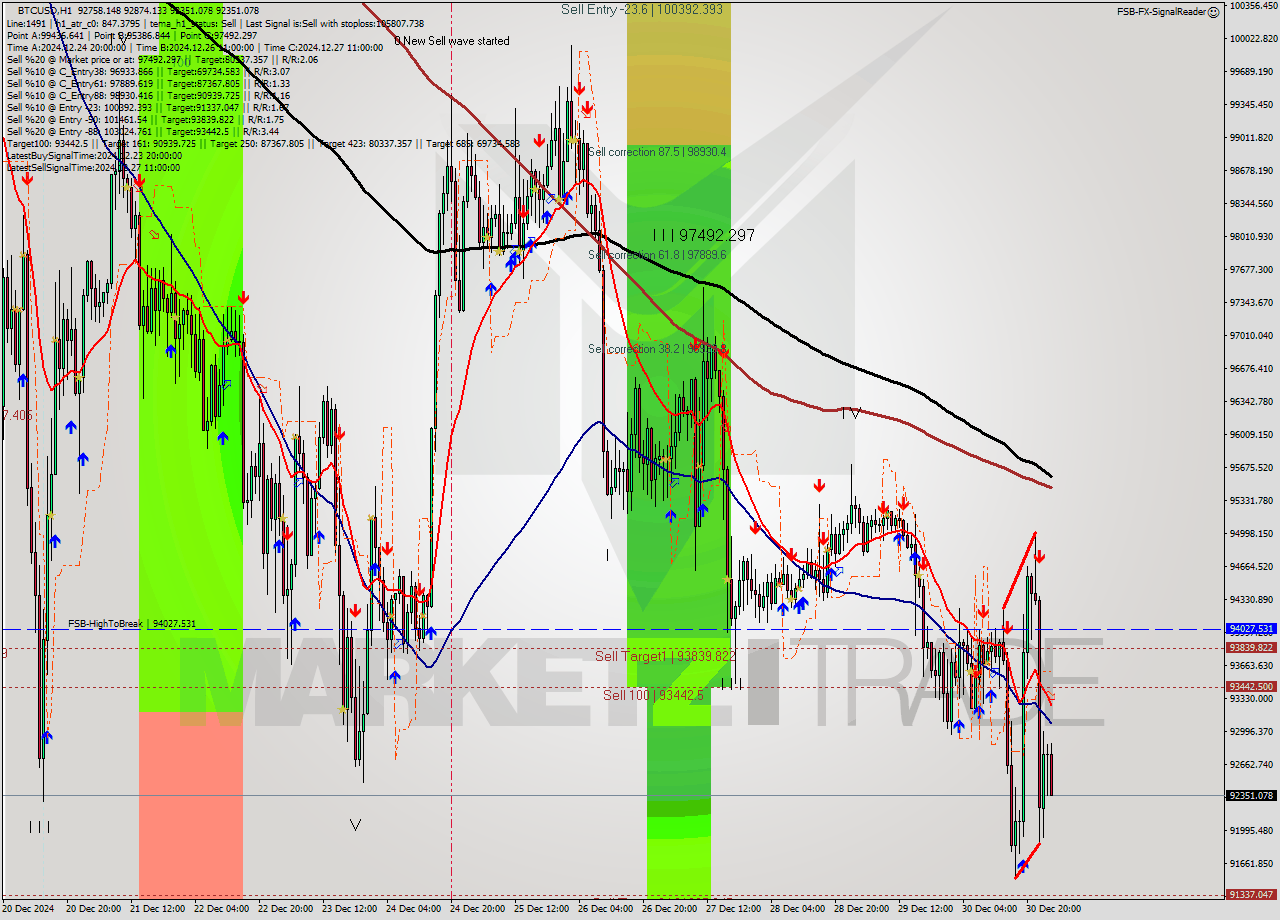
Task: Click the 'Time A:2024.12.24 20:00:00' info line
Action: (194, 47)
